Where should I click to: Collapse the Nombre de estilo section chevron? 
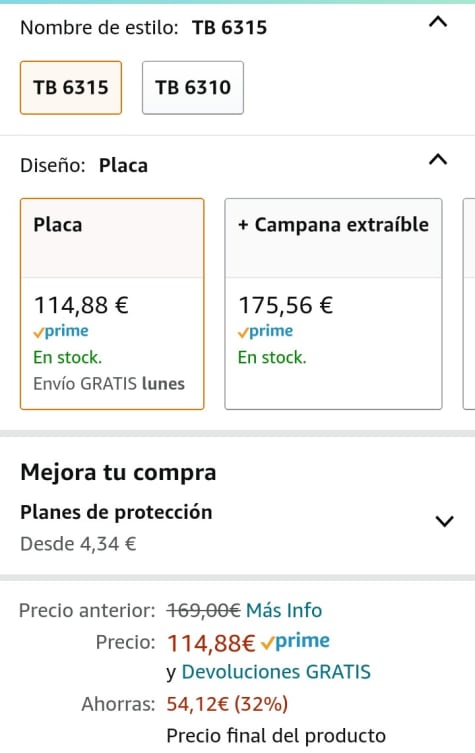pyautogui.click(x=438, y=22)
